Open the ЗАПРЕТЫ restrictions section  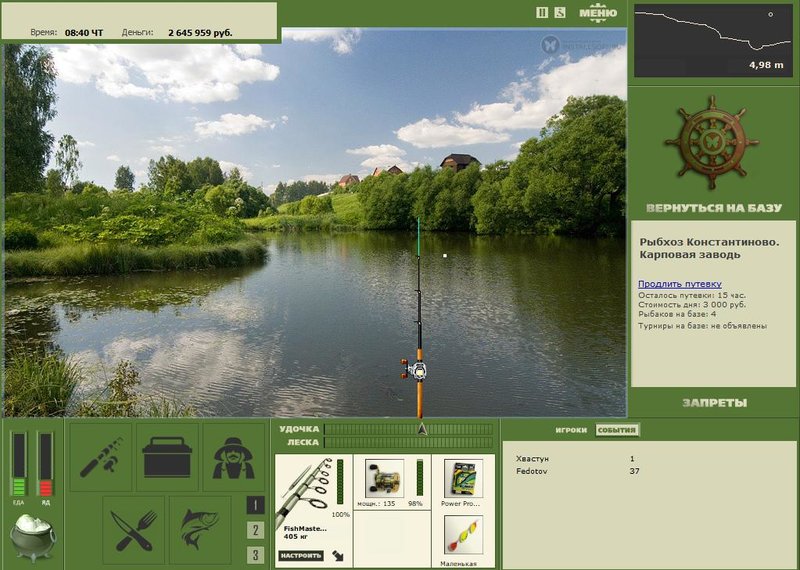point(715,403)
